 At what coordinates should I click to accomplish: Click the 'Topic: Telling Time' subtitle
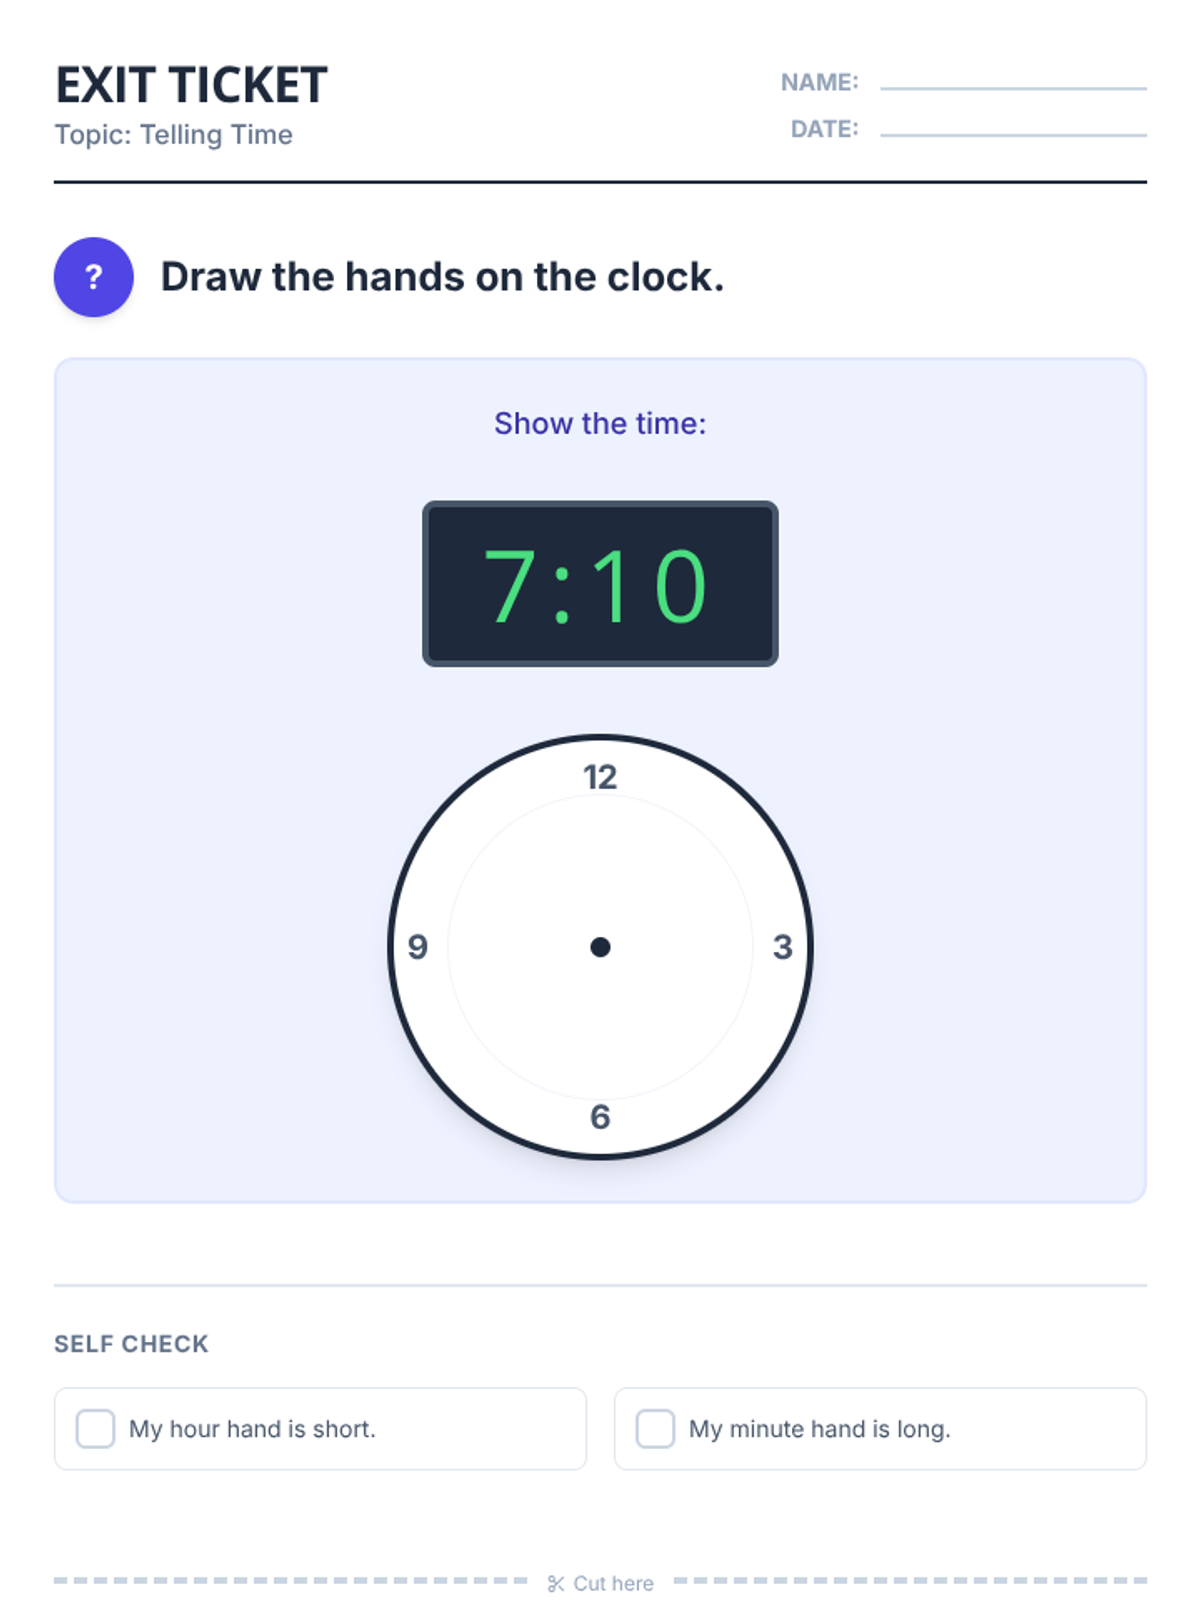click(173, 135)
